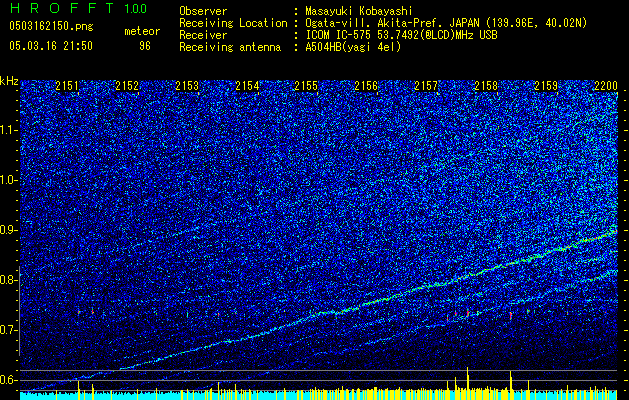Click the kHz axis unit label
Viewport: 629px width, 400px height.
[9, 81]
